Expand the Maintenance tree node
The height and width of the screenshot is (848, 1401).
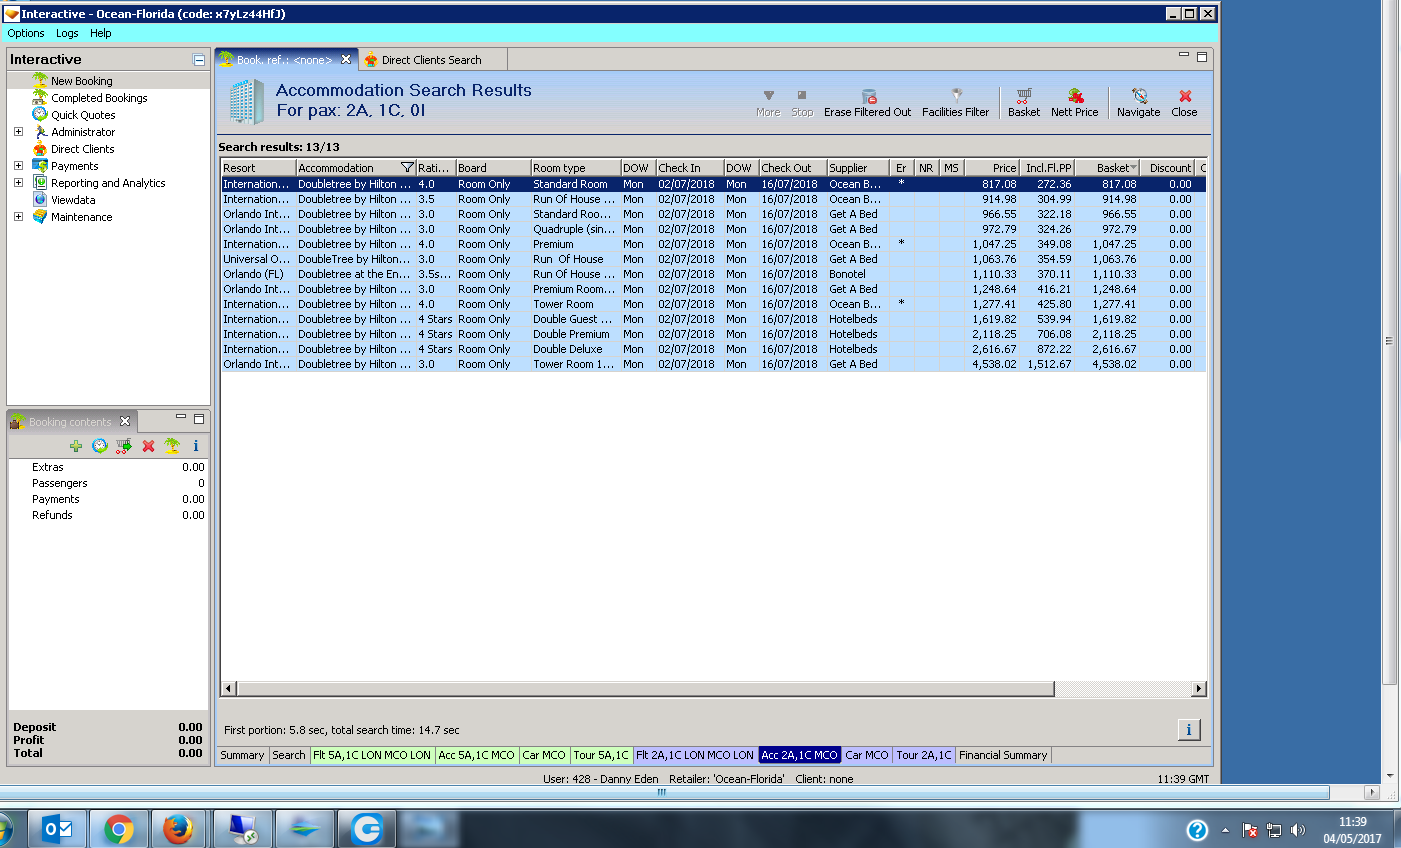click(18, 217)
